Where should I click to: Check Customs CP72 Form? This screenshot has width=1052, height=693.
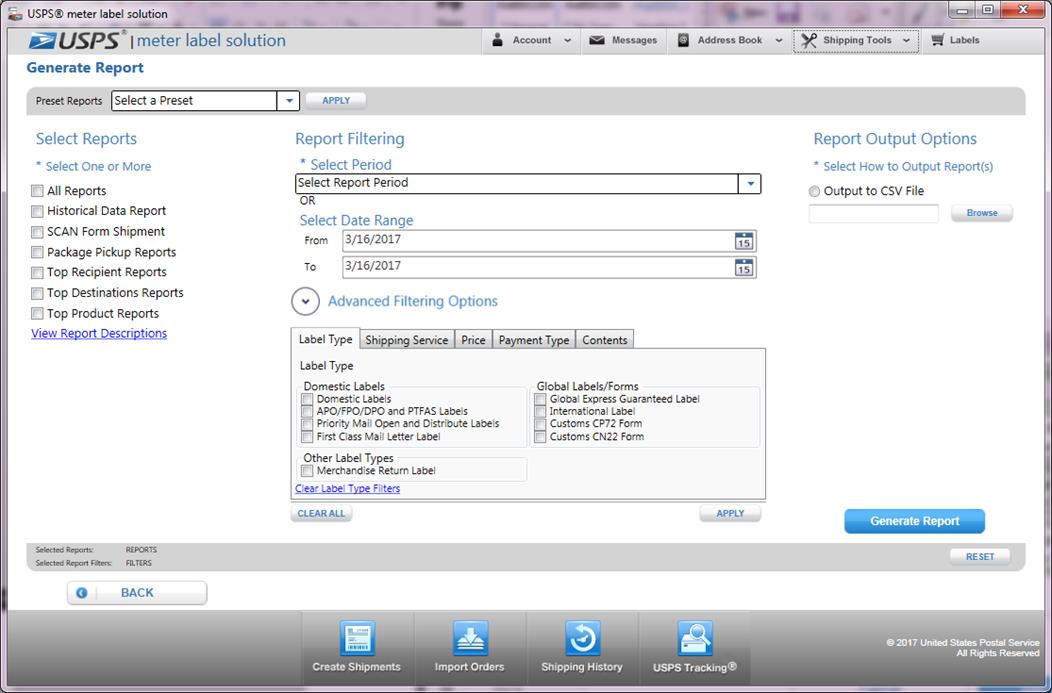pyautogui.click(x=540, y=424)
